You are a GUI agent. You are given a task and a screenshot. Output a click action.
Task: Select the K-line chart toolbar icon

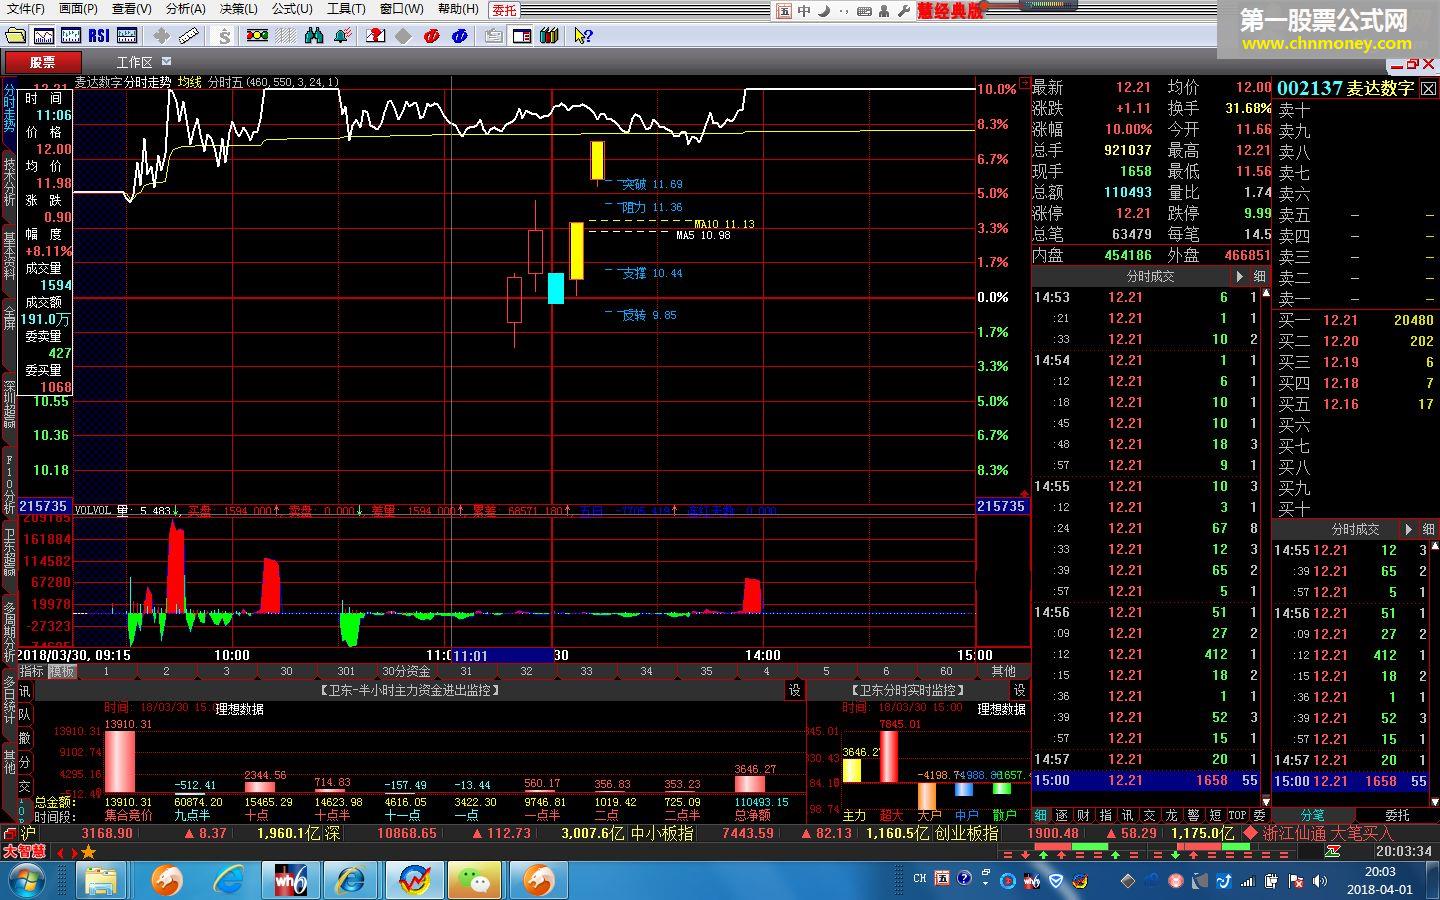[x=71, y=36]
